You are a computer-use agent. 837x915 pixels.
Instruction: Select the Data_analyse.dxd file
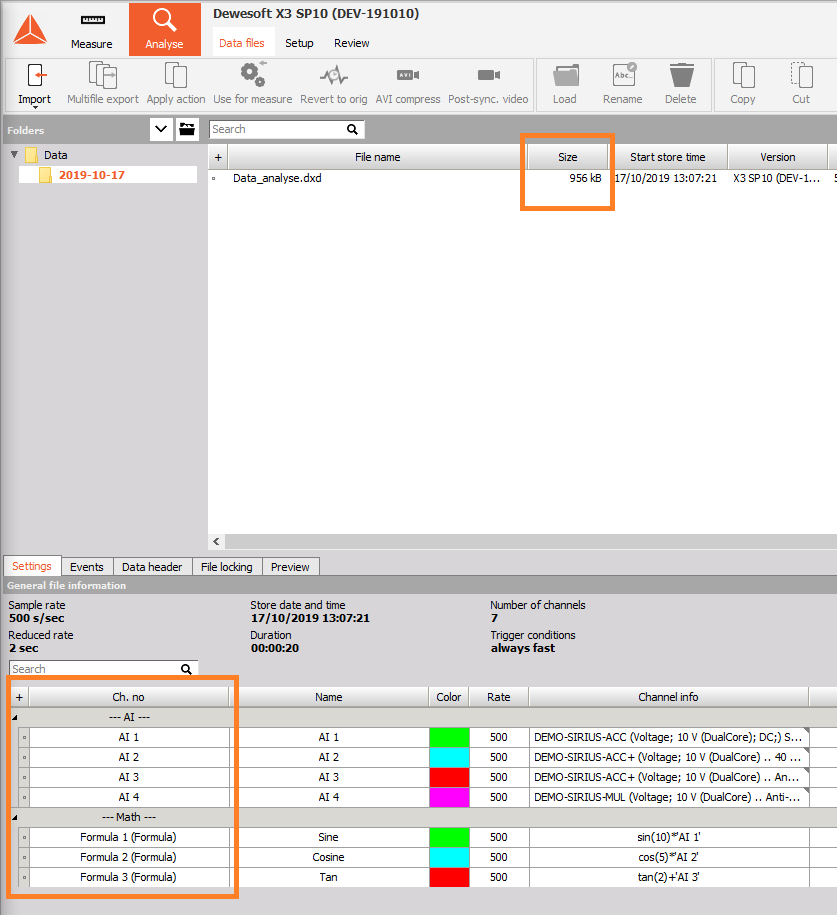(x=277, y=178)
